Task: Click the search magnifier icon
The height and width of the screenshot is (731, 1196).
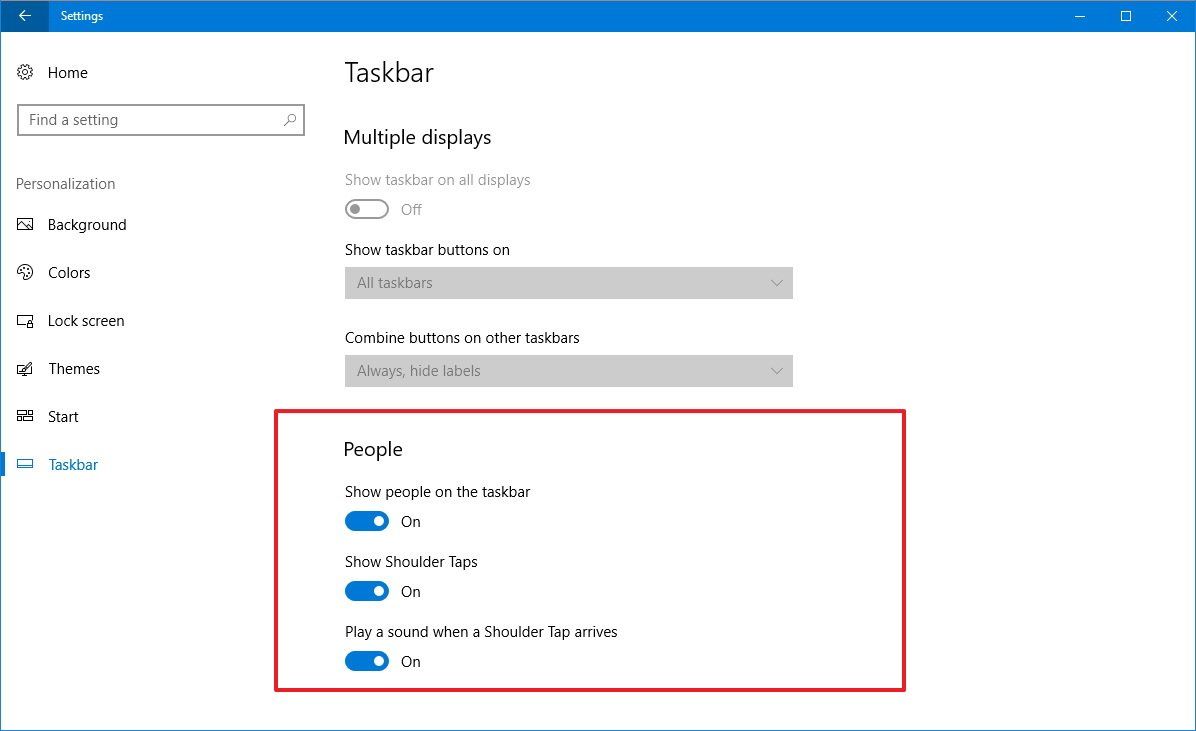Action: [x=289, y=119]
